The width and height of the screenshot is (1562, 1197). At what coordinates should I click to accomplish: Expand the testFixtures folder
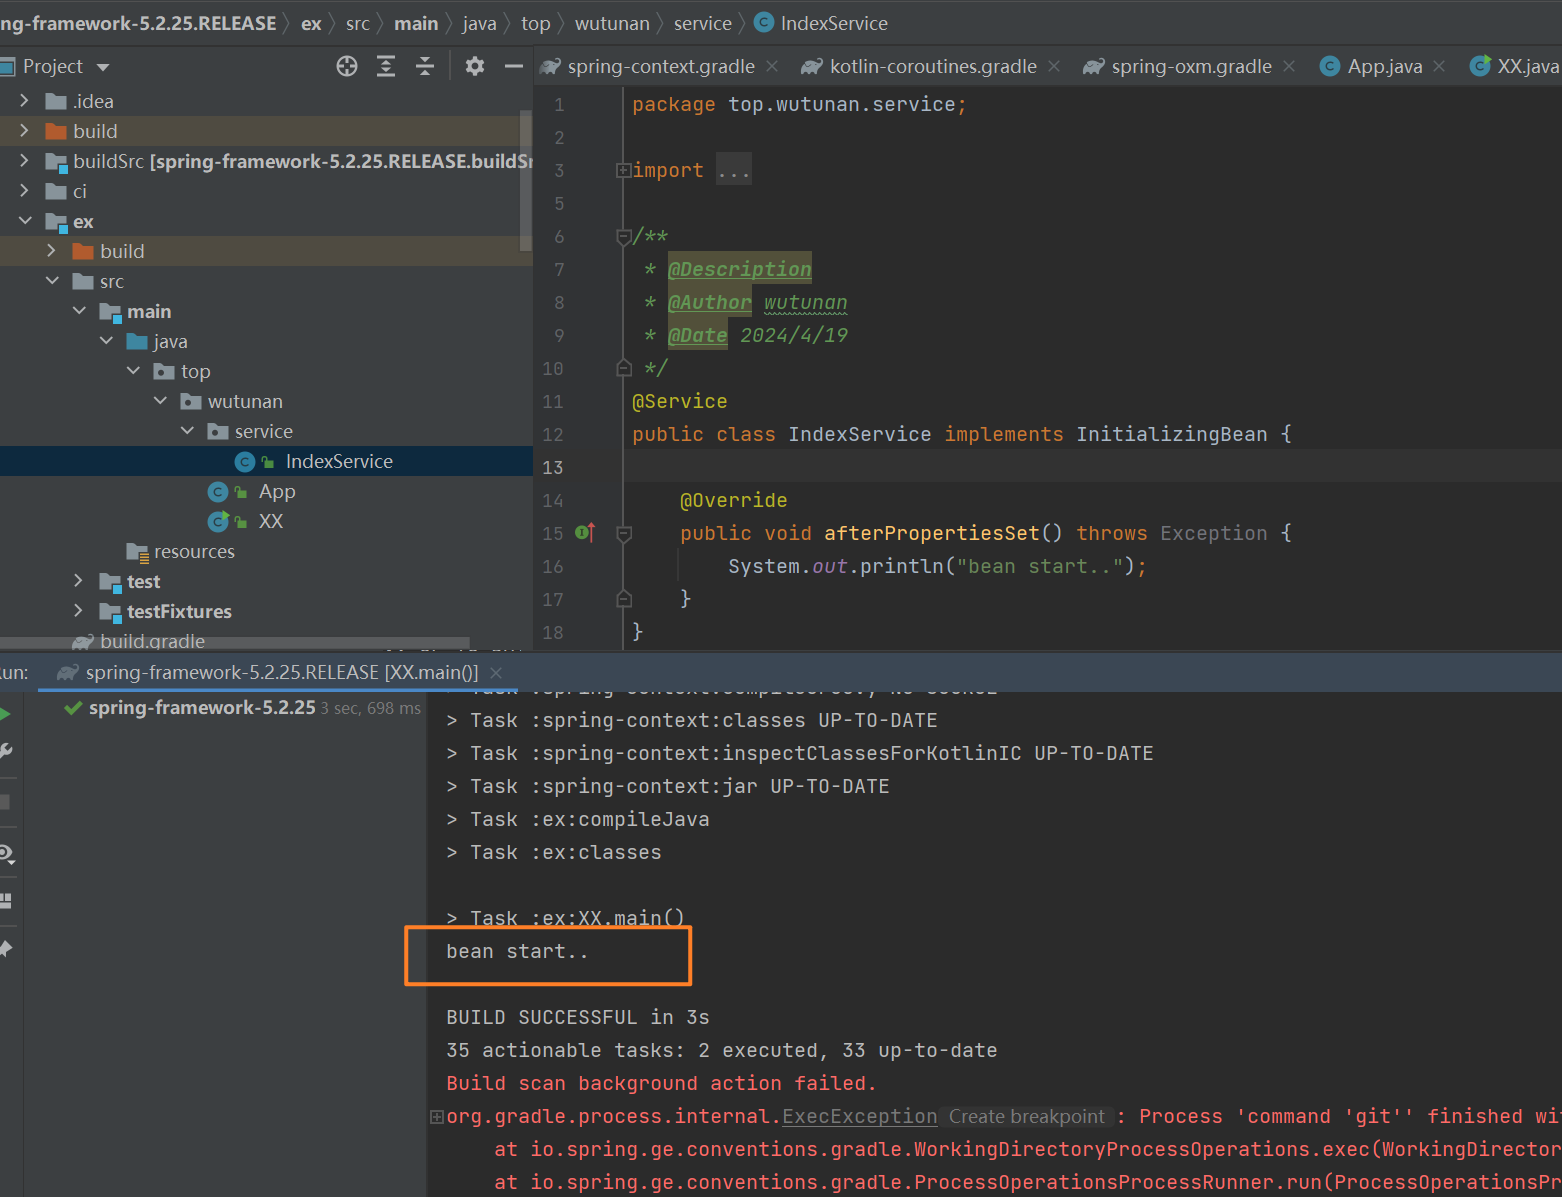[x=79, y=611]
